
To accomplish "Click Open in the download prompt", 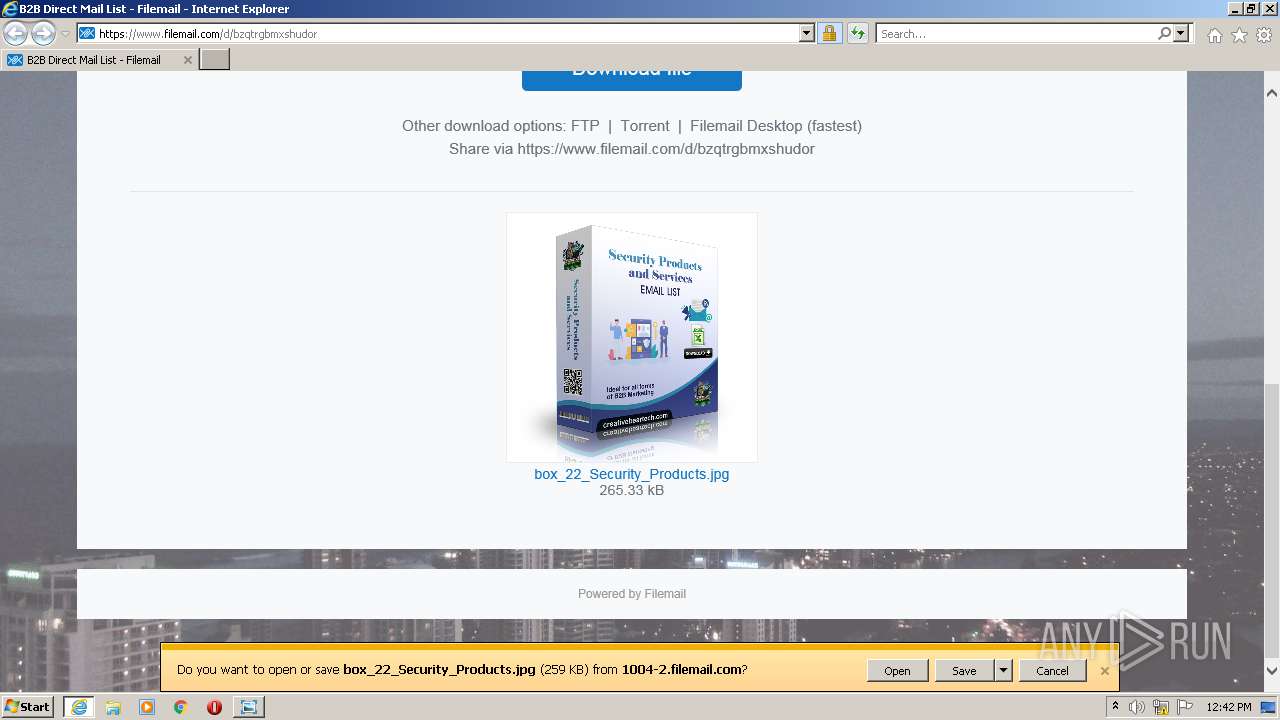I will 897,671.
